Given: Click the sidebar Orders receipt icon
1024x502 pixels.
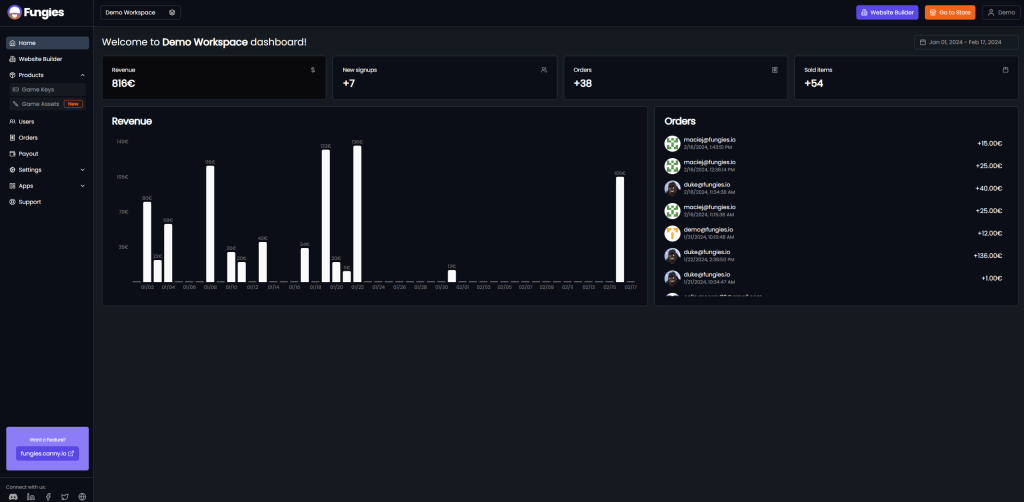Looking at the screenshot, I should click(12, 138).
